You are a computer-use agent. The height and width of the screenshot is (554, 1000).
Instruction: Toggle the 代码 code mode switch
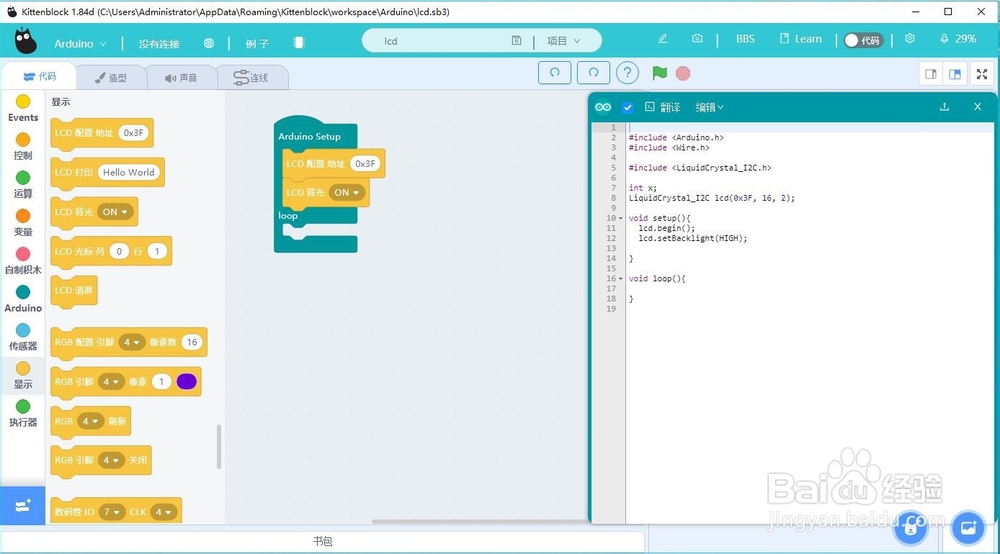pyautogui.click(x=863, y=40)
